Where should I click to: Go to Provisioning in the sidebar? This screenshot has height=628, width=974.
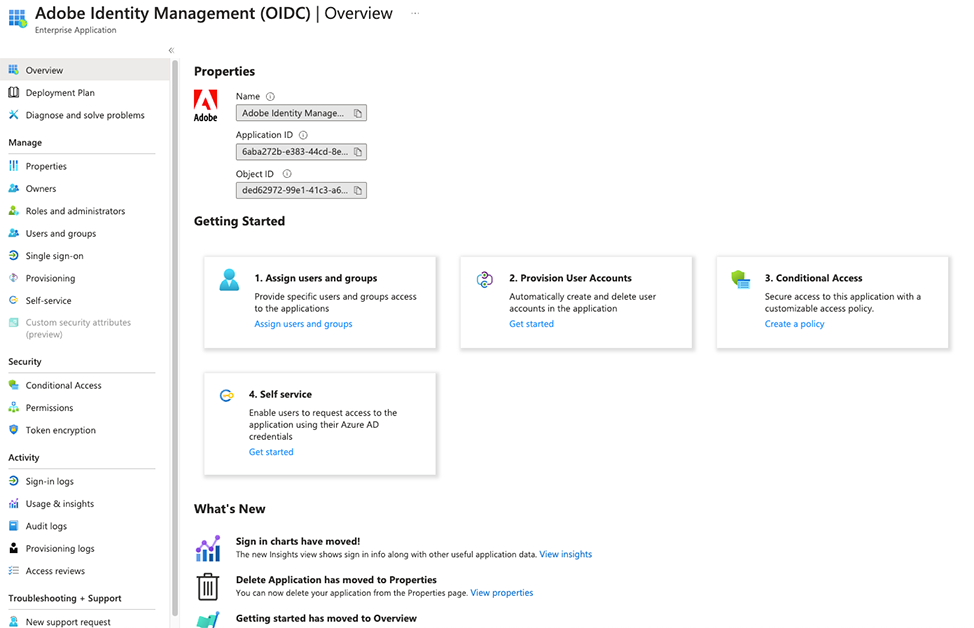[50, 278]
